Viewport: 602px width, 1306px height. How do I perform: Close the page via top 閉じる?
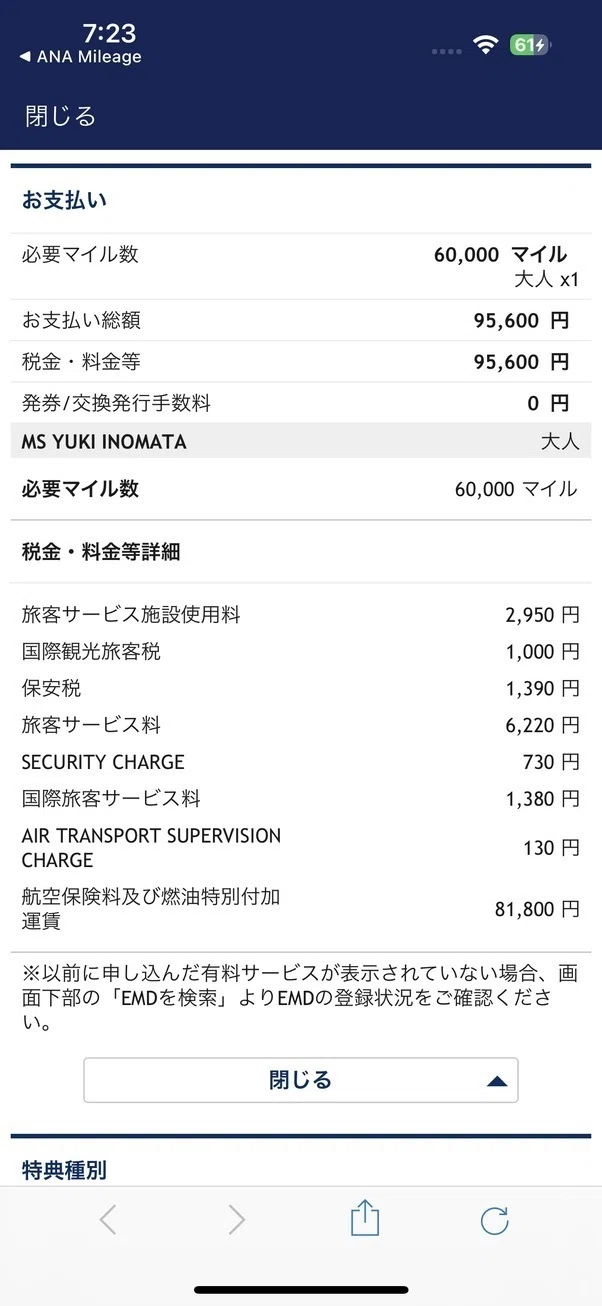tap(61, 116)
